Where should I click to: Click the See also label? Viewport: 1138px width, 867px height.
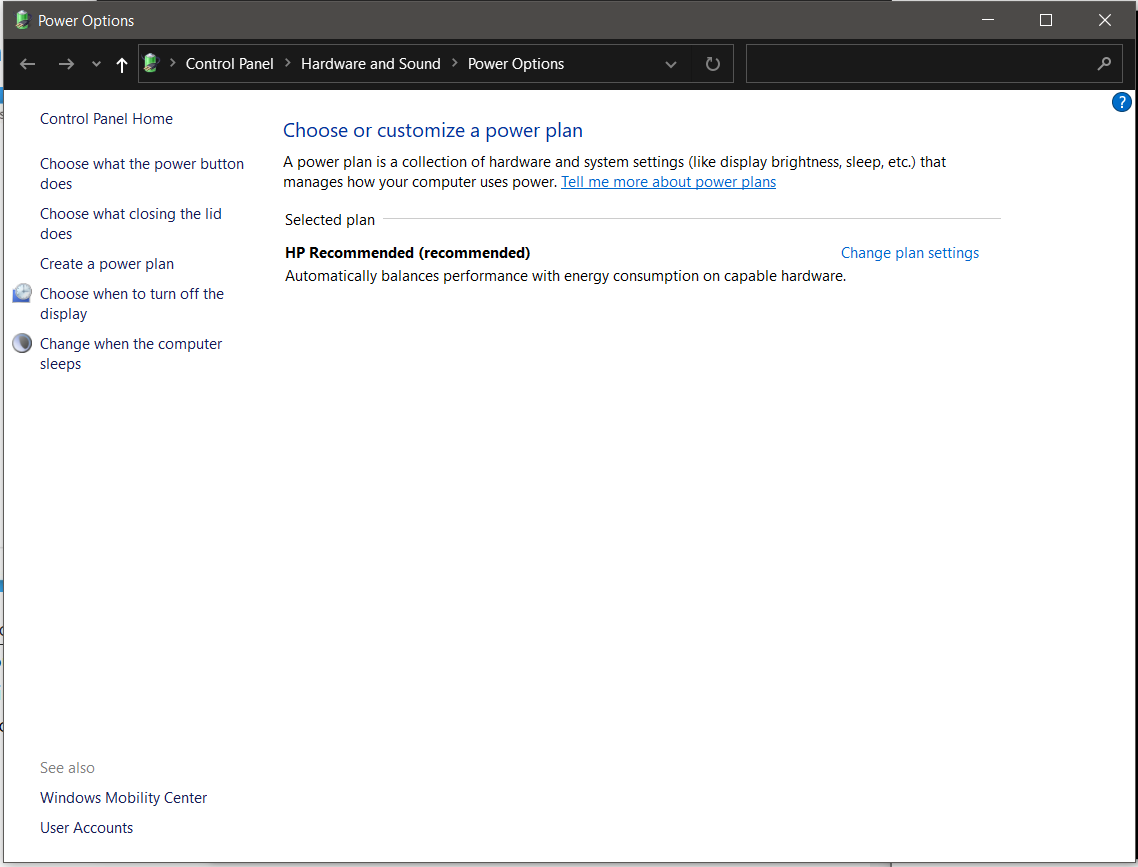point(67,768)
